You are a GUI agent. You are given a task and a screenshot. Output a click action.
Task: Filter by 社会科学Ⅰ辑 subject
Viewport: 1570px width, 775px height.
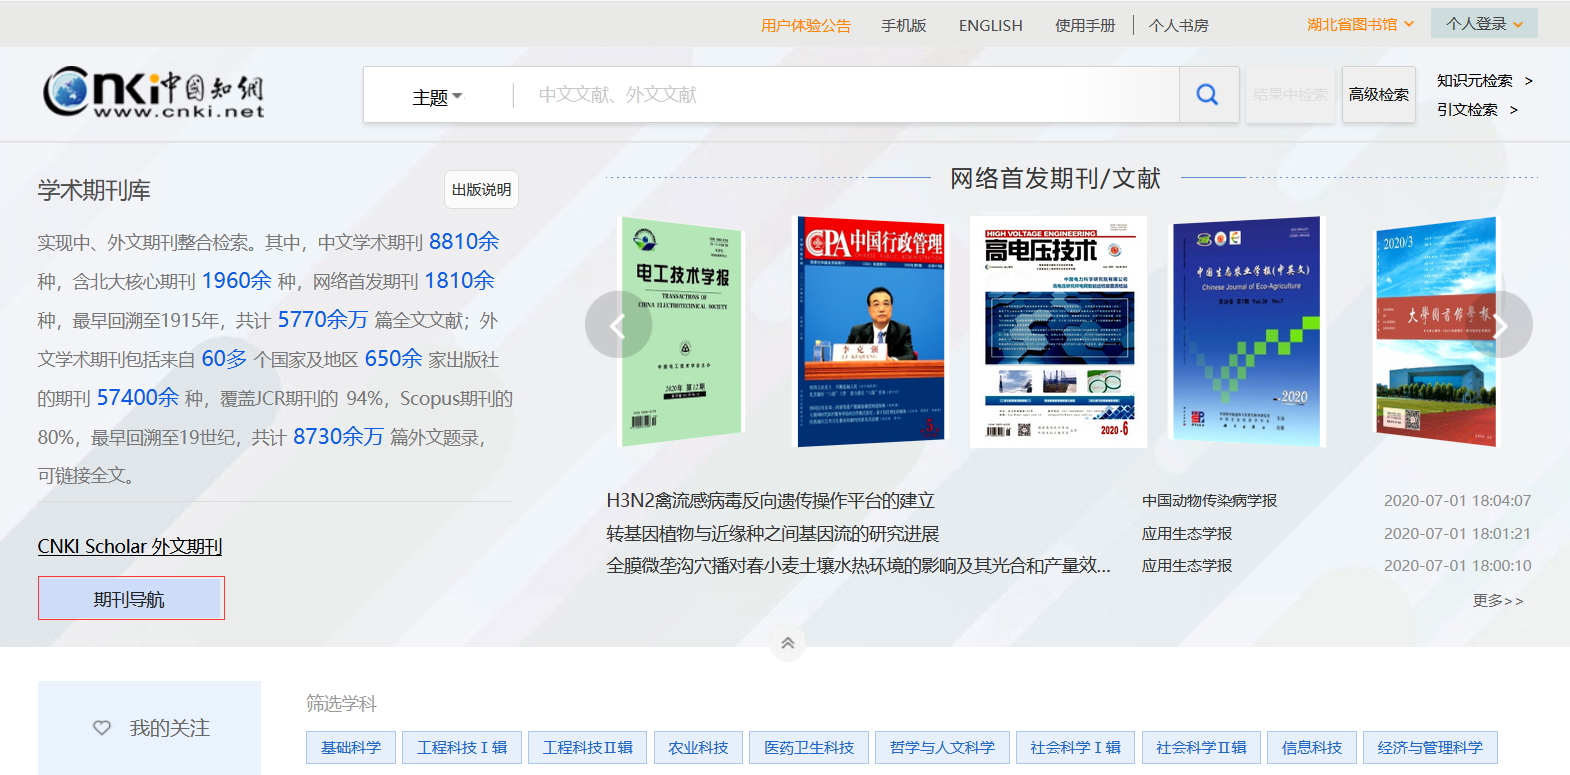1076,748
